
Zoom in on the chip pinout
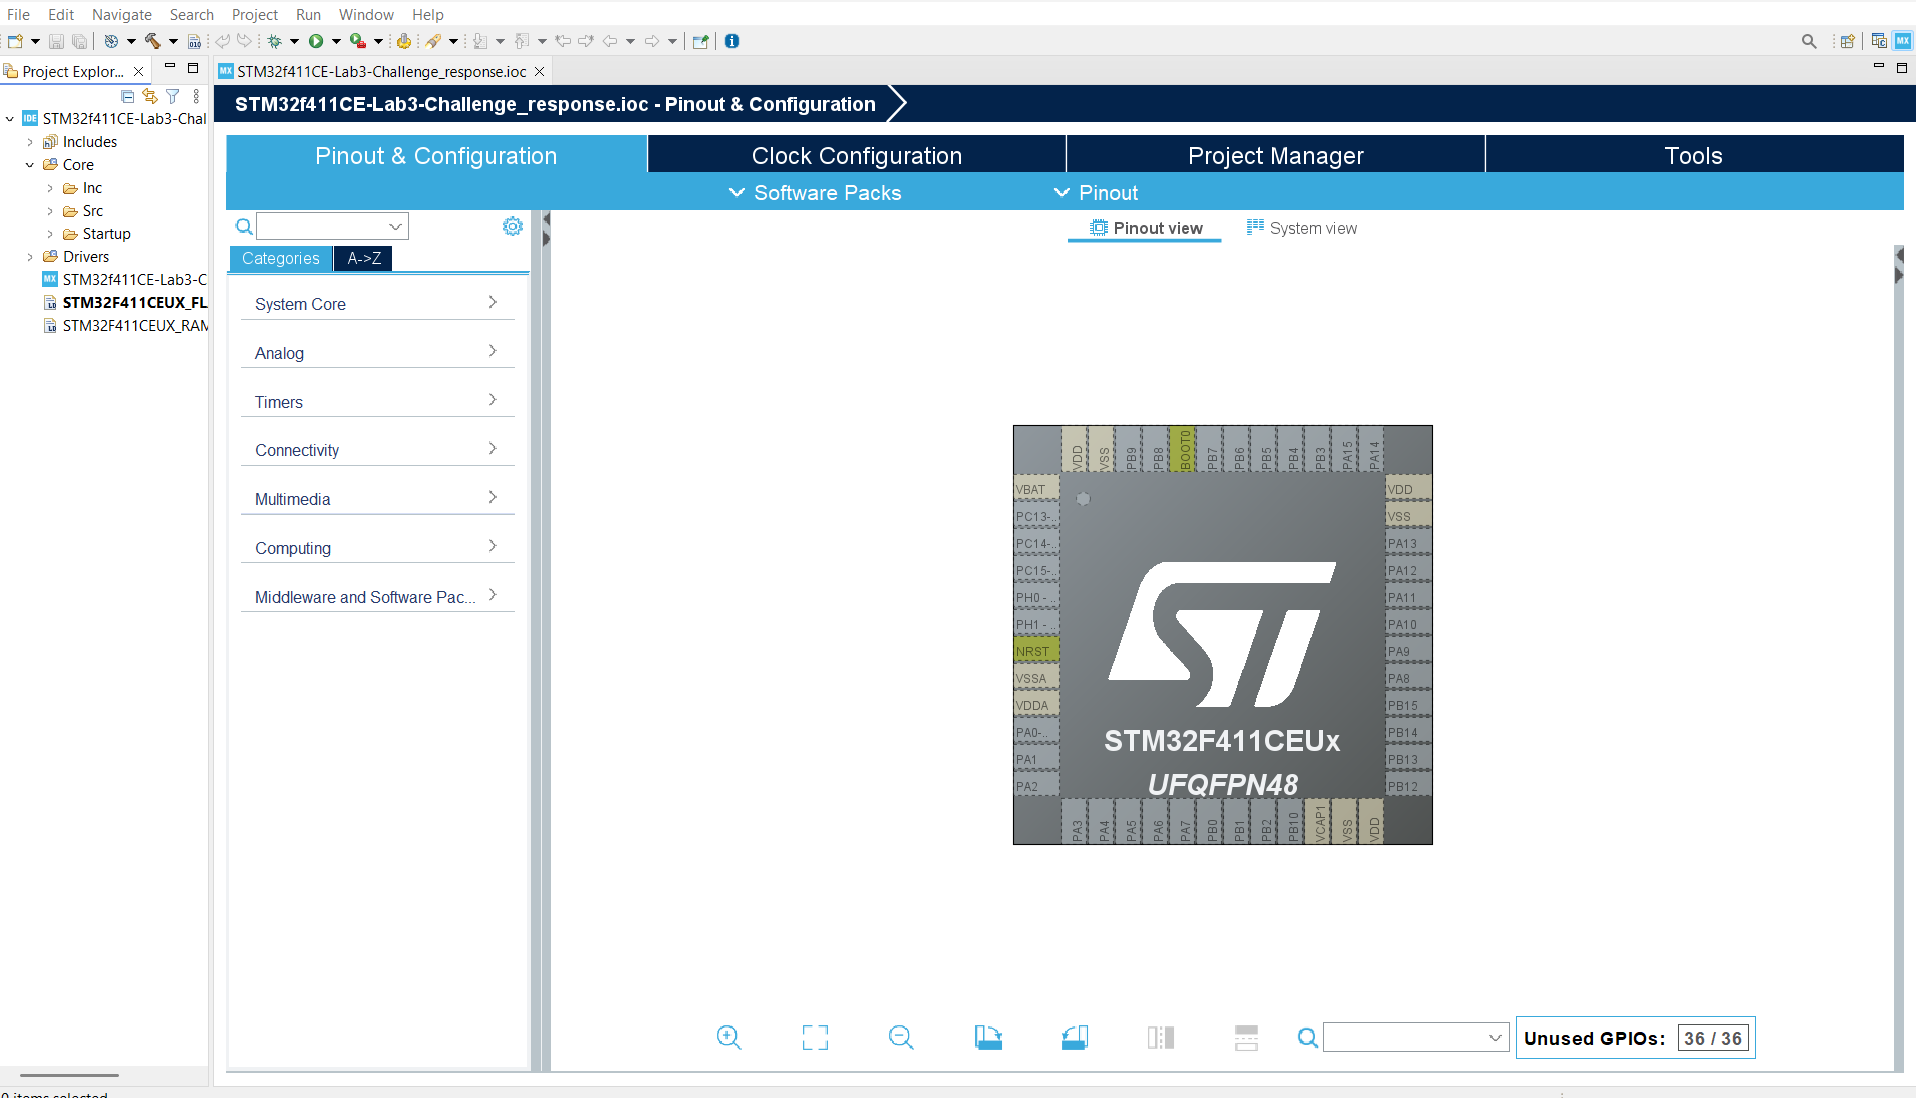tap(729, 1038)
